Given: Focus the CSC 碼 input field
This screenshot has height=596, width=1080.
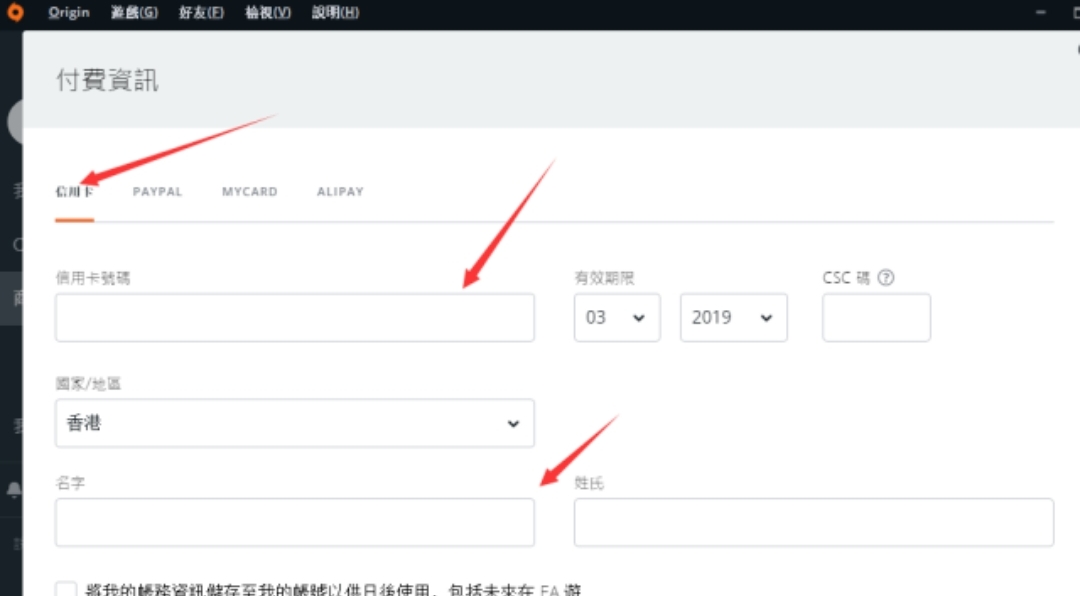Looking at the screenshot, I should [876, 318].
